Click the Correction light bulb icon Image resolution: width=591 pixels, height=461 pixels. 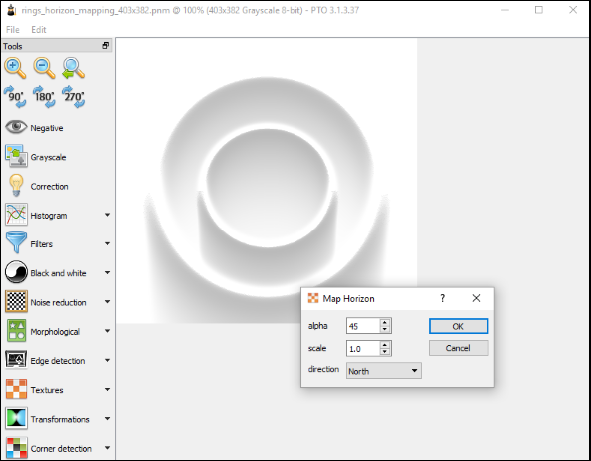click(x=16, y=185)
